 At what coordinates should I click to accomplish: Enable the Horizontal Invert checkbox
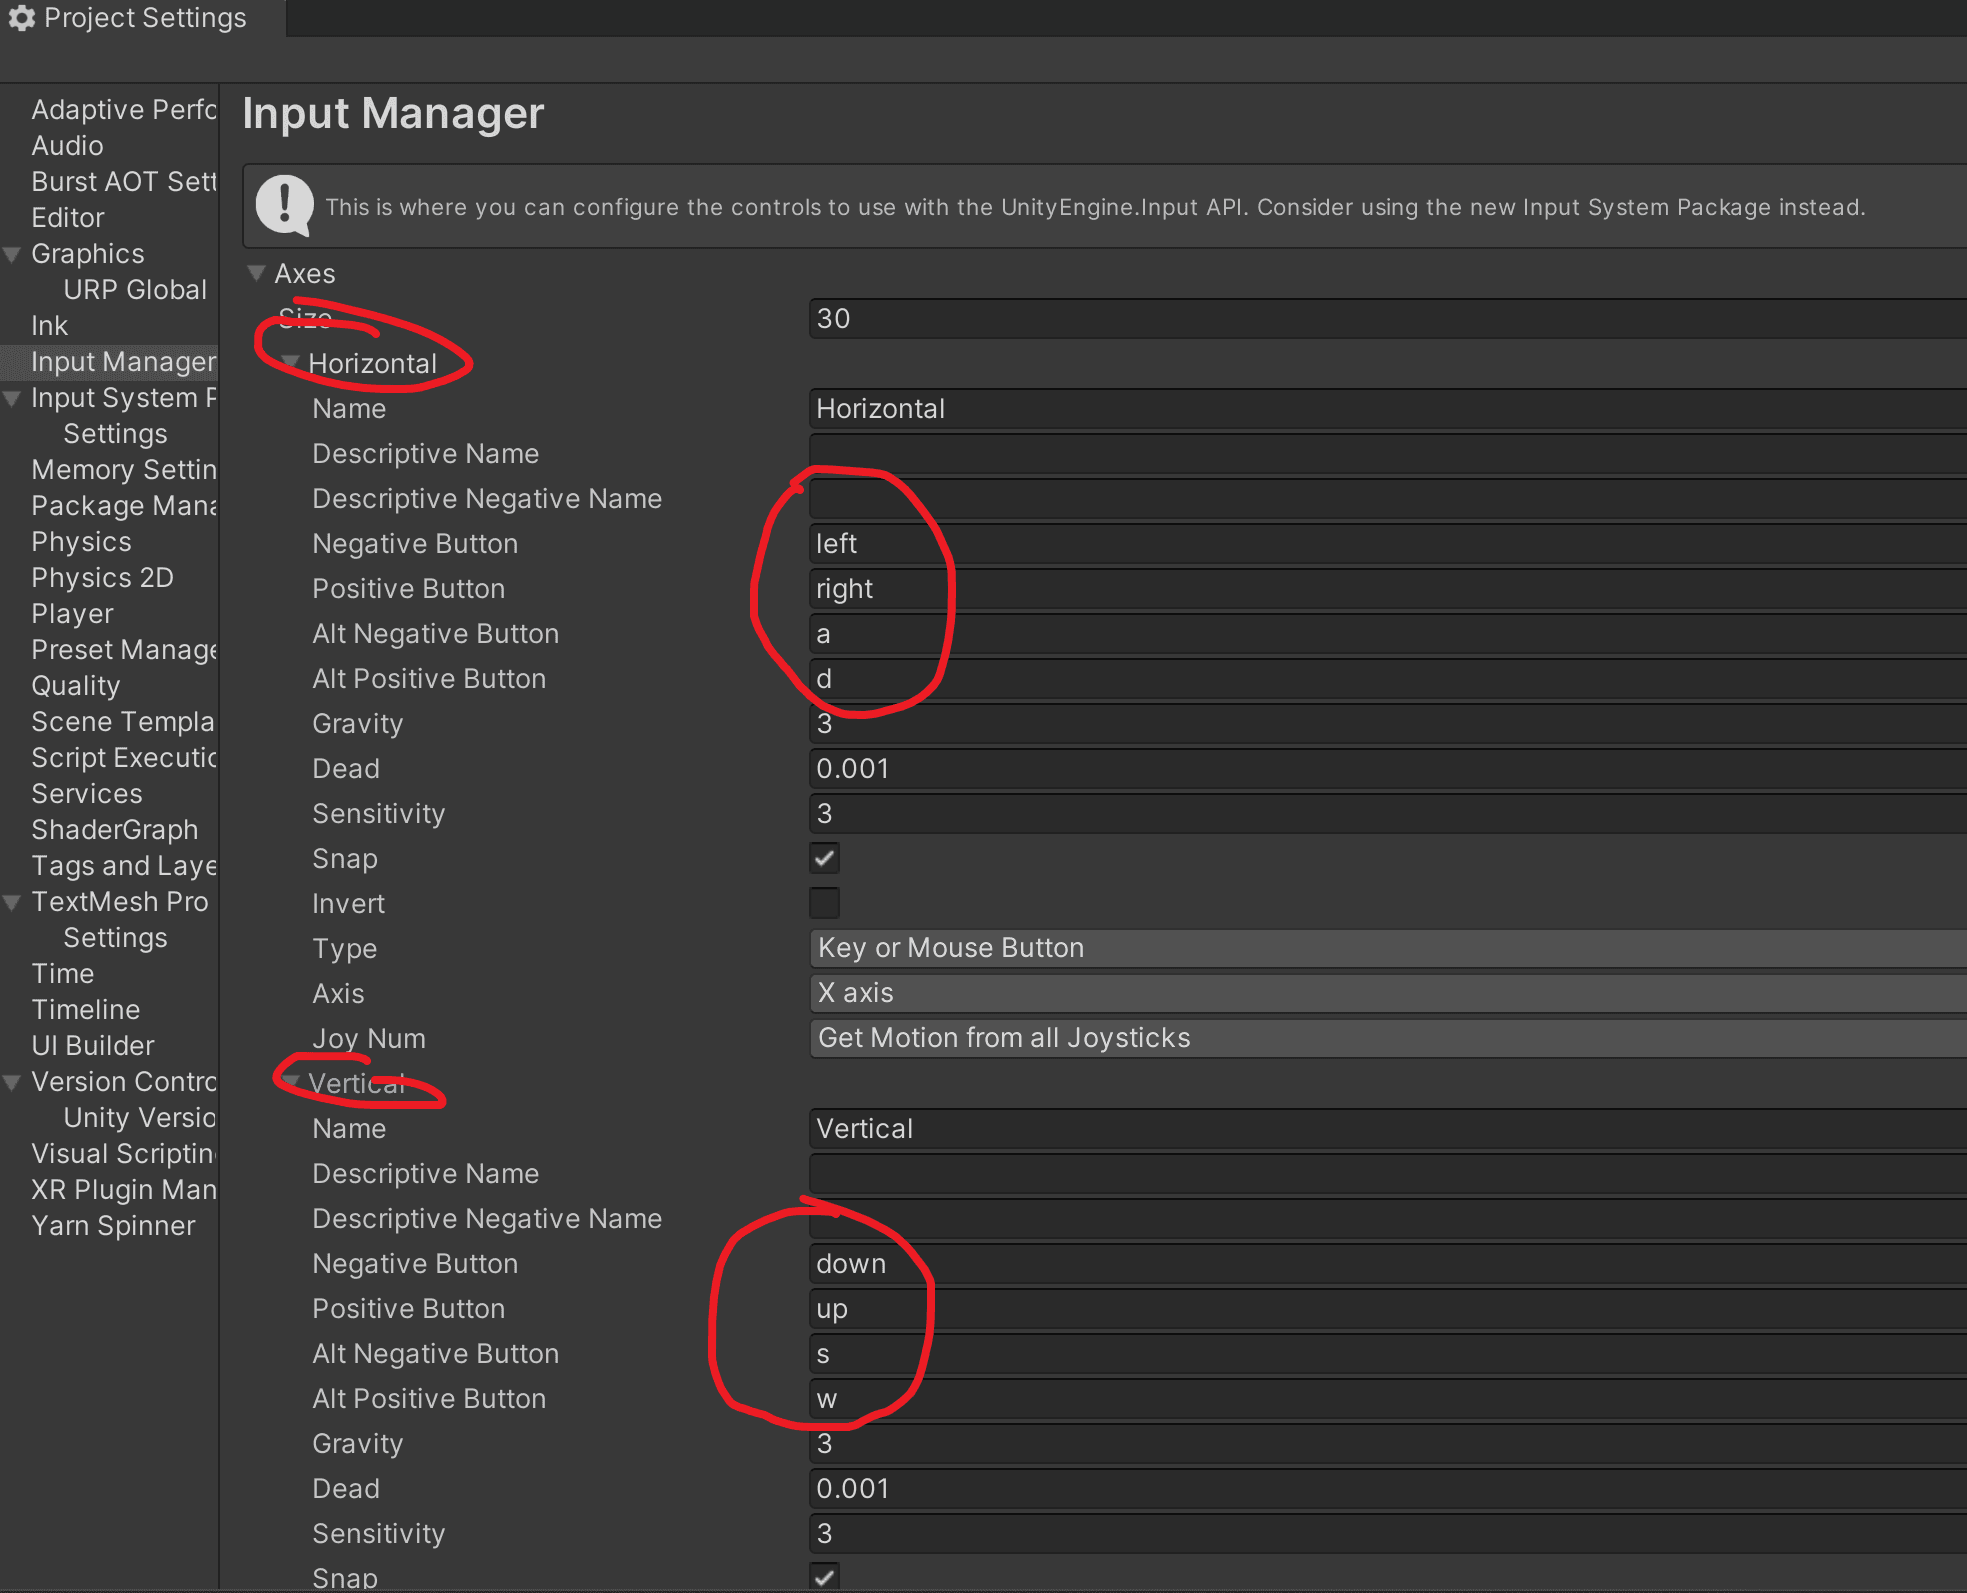click(825, 903)
